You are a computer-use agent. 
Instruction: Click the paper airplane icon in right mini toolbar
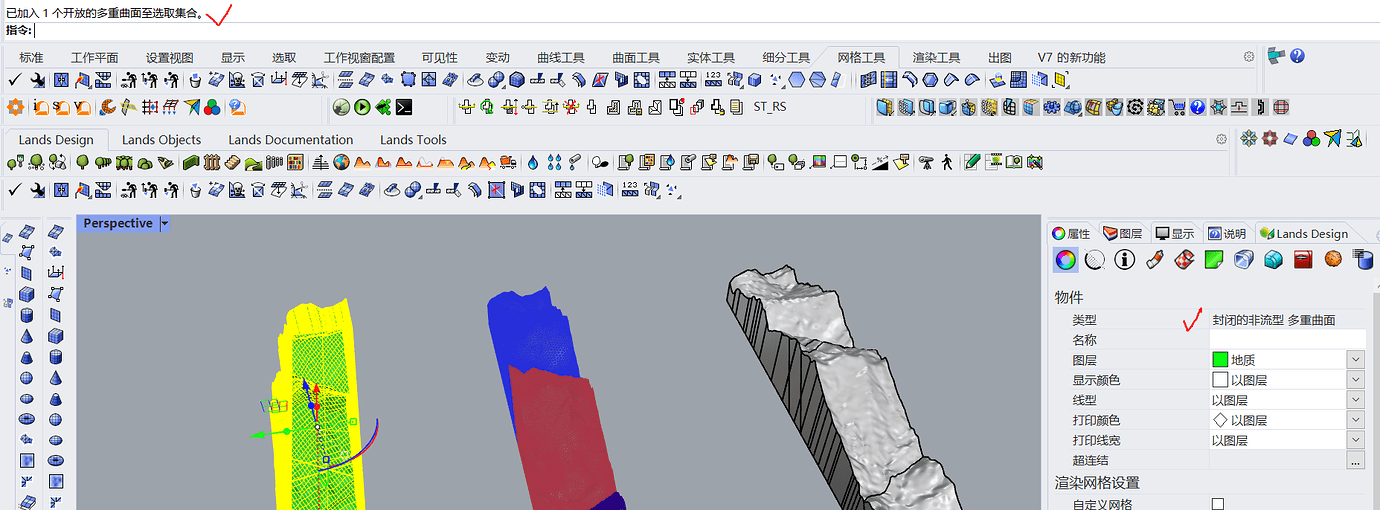1332,138
